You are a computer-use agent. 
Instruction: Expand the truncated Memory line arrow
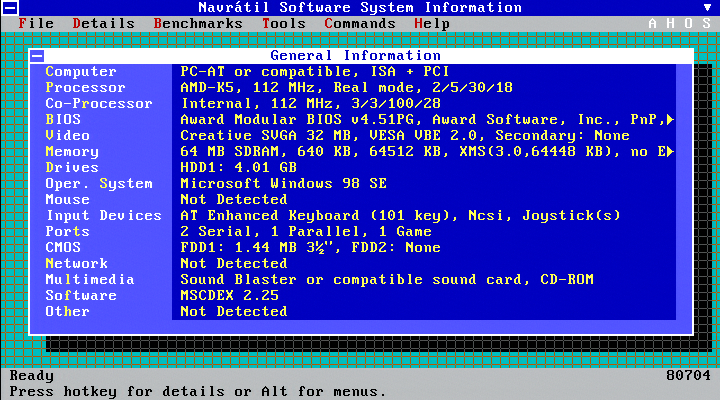tap(670, 152)
